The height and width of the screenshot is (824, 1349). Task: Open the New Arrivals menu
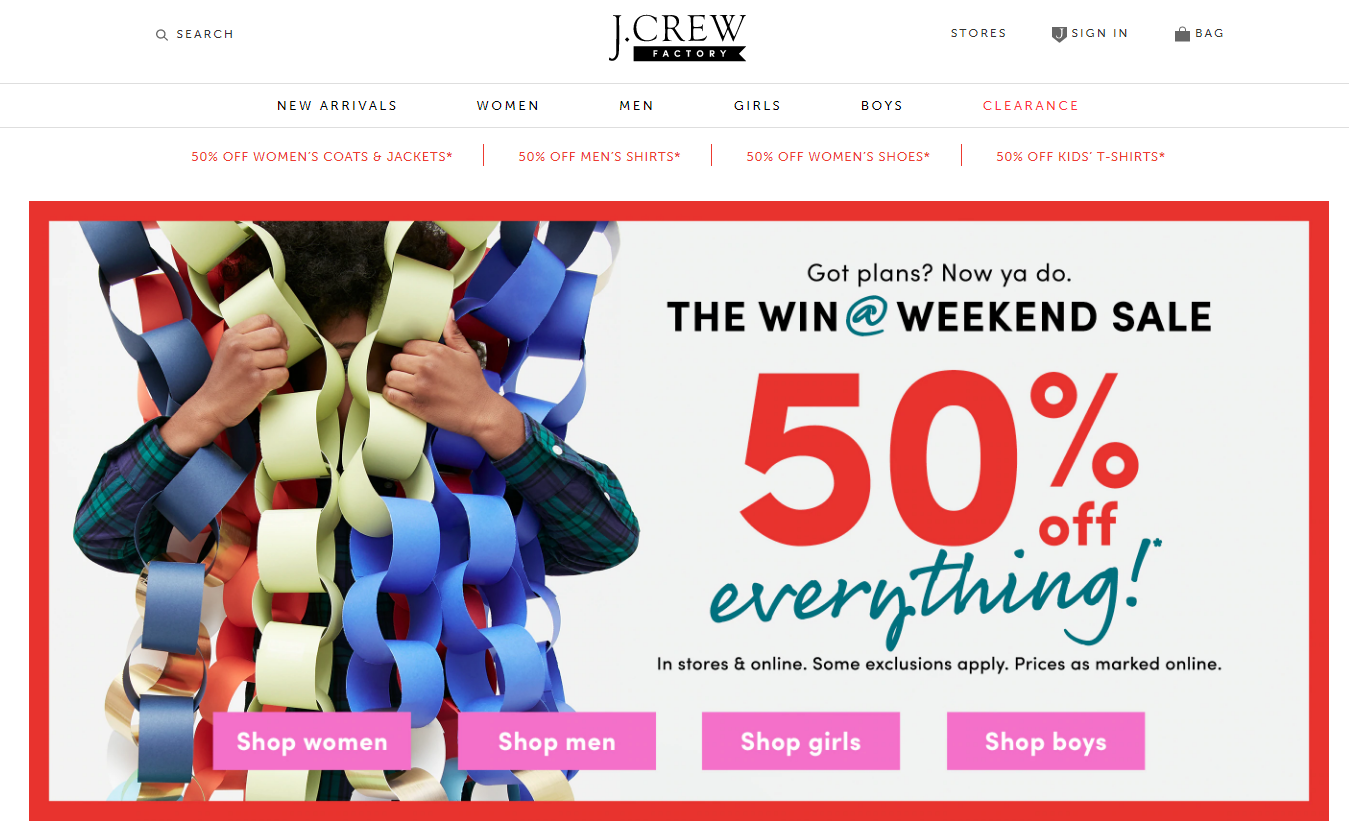(337, 106)
